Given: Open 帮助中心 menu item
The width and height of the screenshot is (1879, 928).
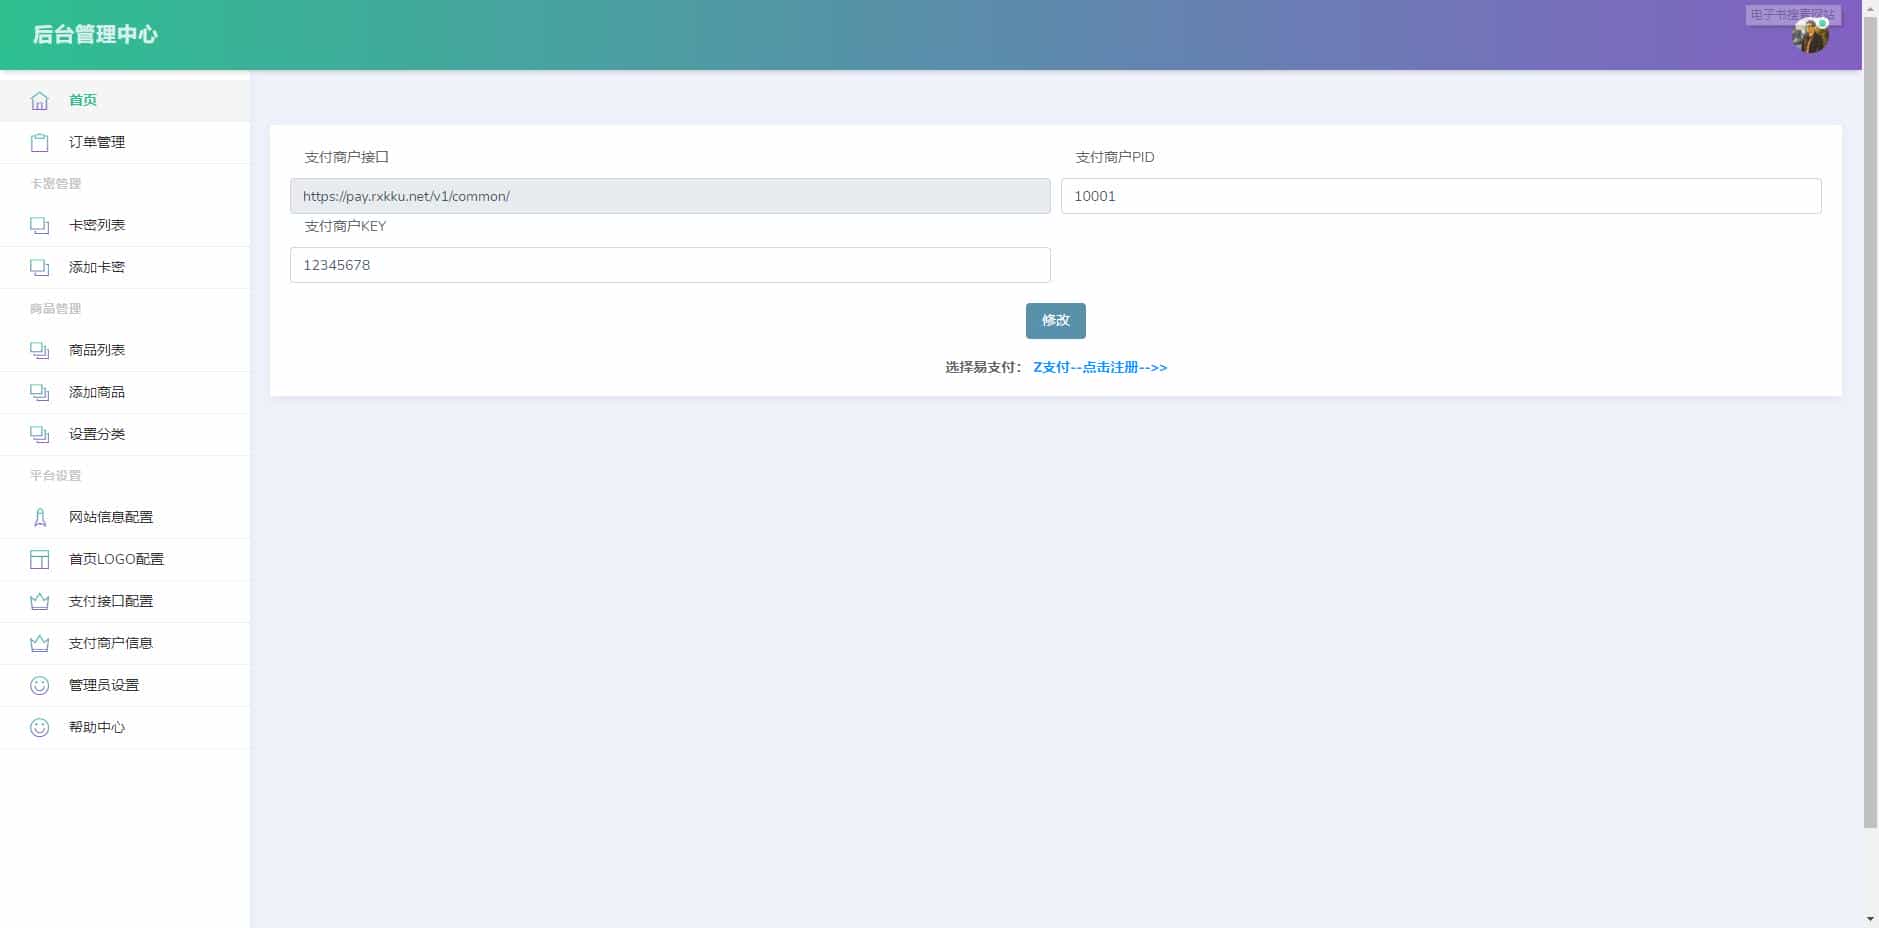Looking at the screenshot, I should click(x=125, y=728).
